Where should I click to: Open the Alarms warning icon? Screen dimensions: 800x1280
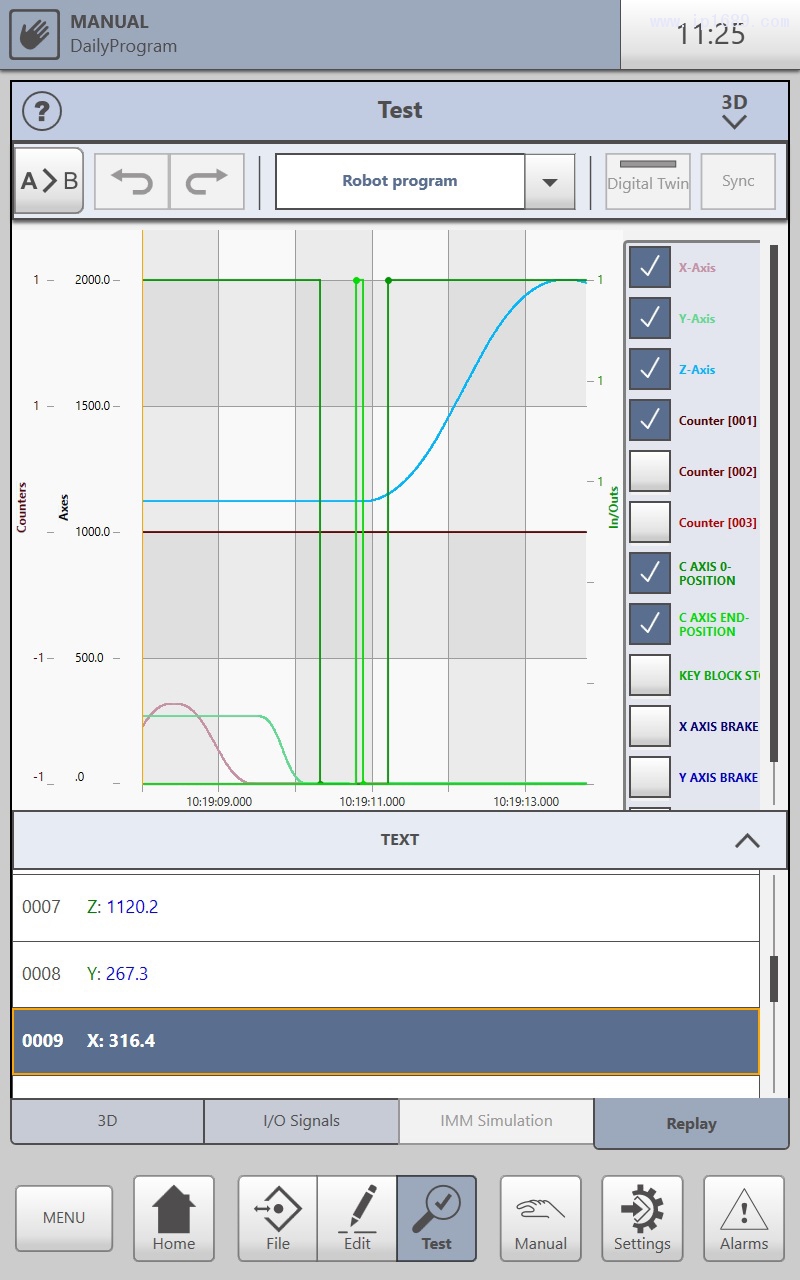pyautogui.click(x=744, y=1217)
